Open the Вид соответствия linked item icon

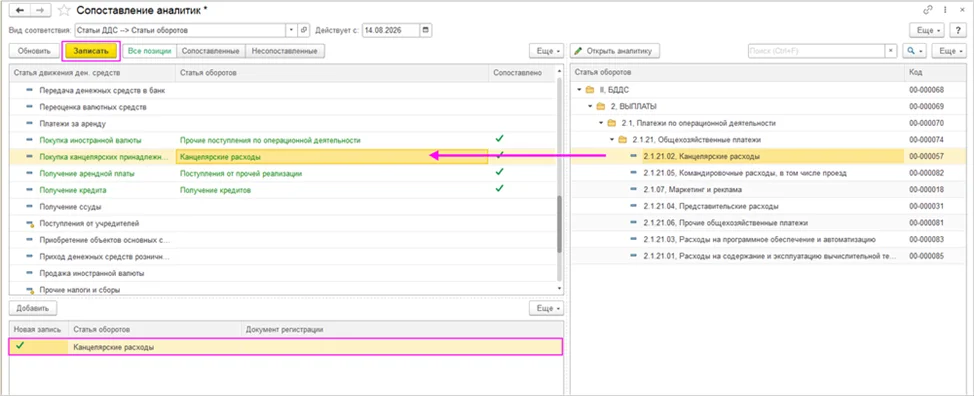click(304, 30)
